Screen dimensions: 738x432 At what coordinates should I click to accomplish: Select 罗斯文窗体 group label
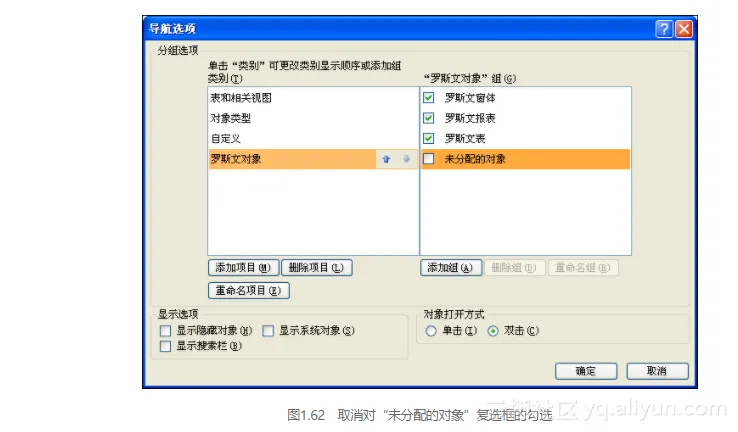(x=470, y=98)
